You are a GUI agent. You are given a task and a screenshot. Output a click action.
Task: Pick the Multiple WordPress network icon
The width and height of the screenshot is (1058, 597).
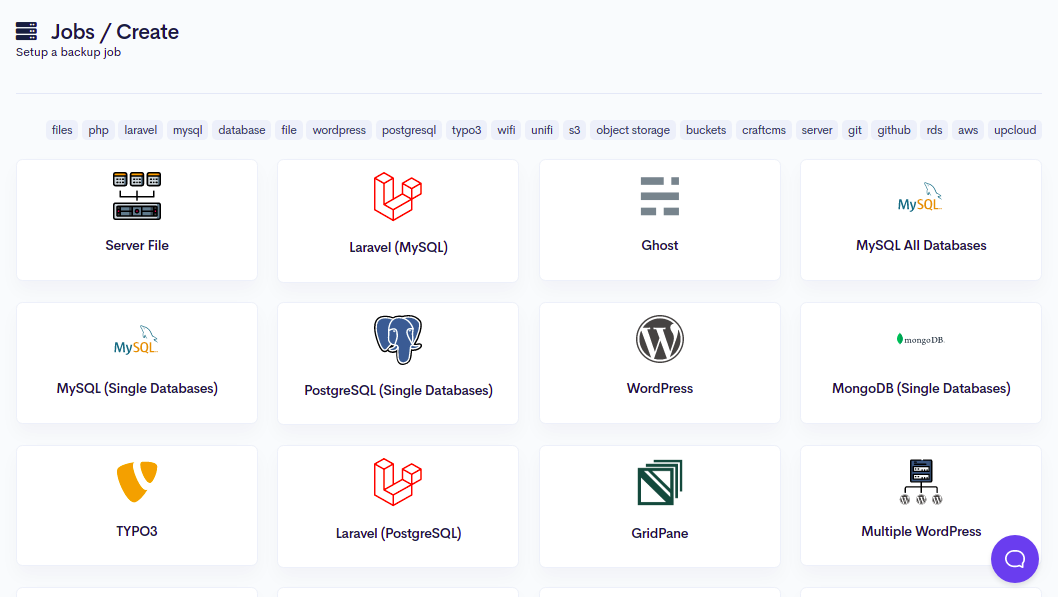[921, 482]
